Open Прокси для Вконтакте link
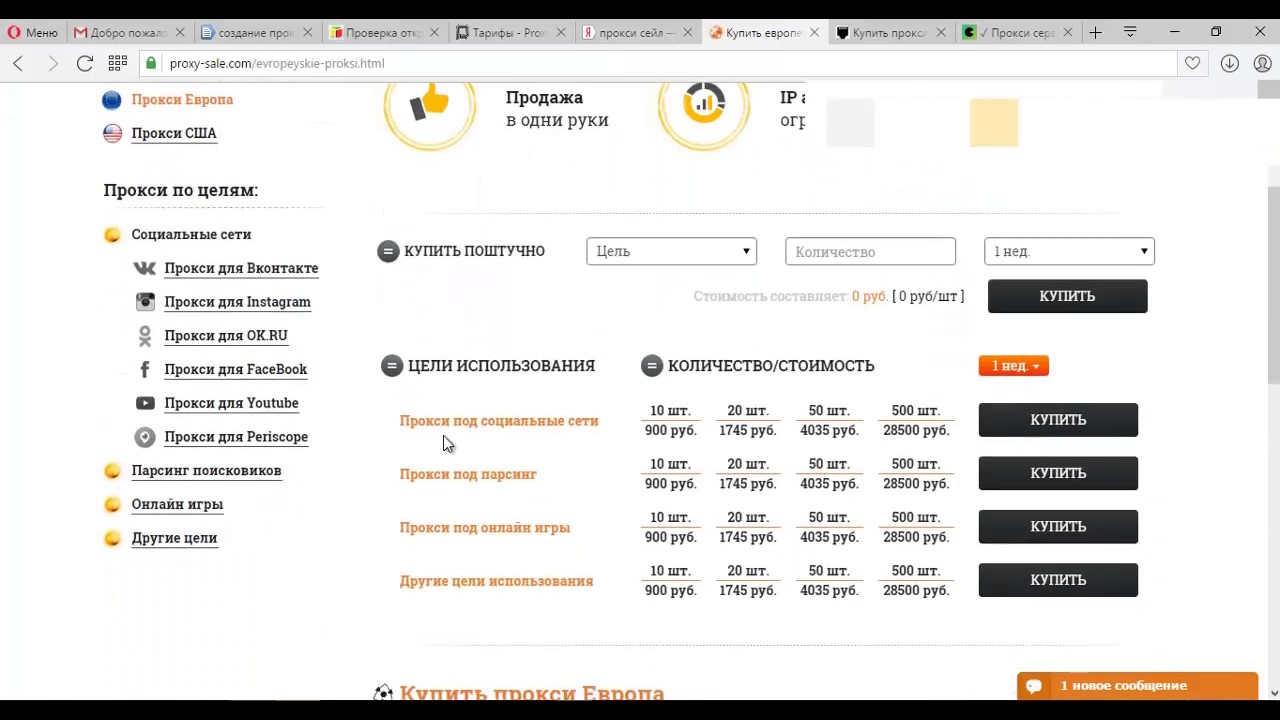Viewport: 1280px width, 720px height. (x=241, y=268)
